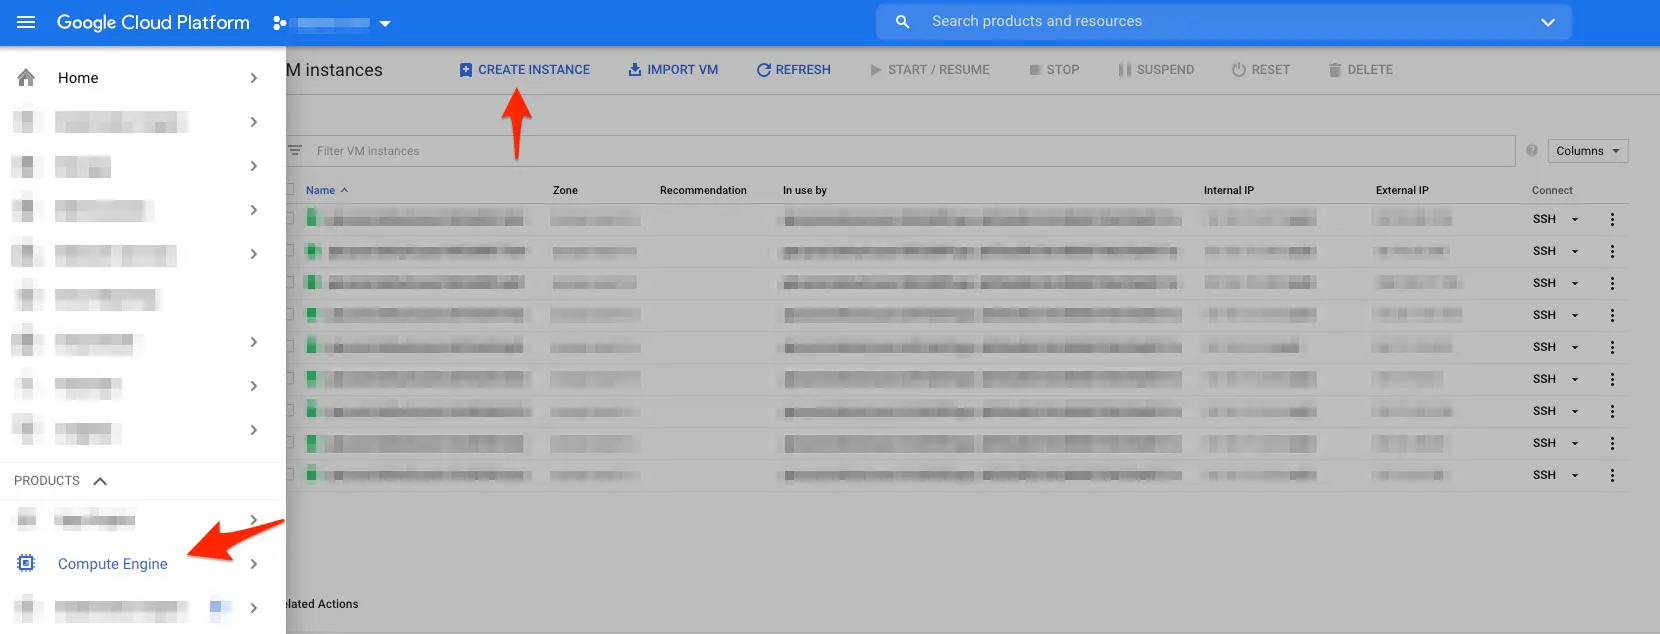
Task: Collapse the PRODUCTS section
Action: point(100,481)
